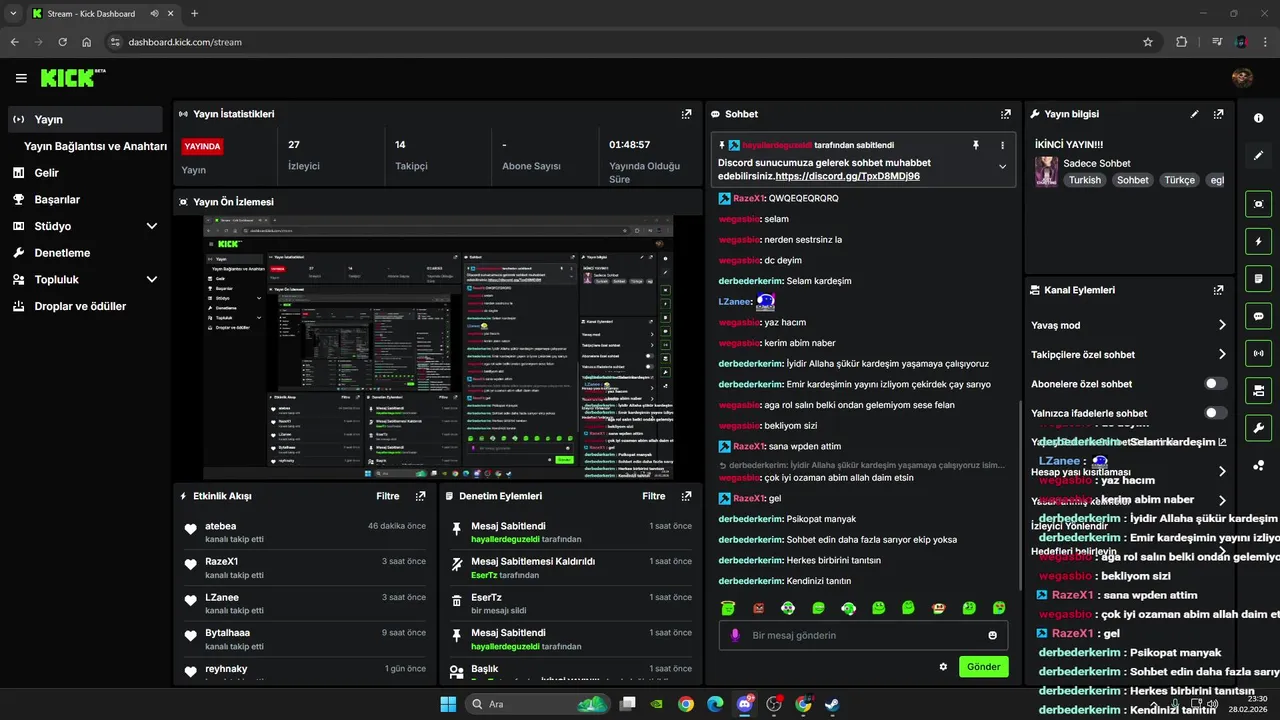Click the Sohbet tag chip in Yayın bilgisi
1280x720 pixels.
pos(1133,180)
